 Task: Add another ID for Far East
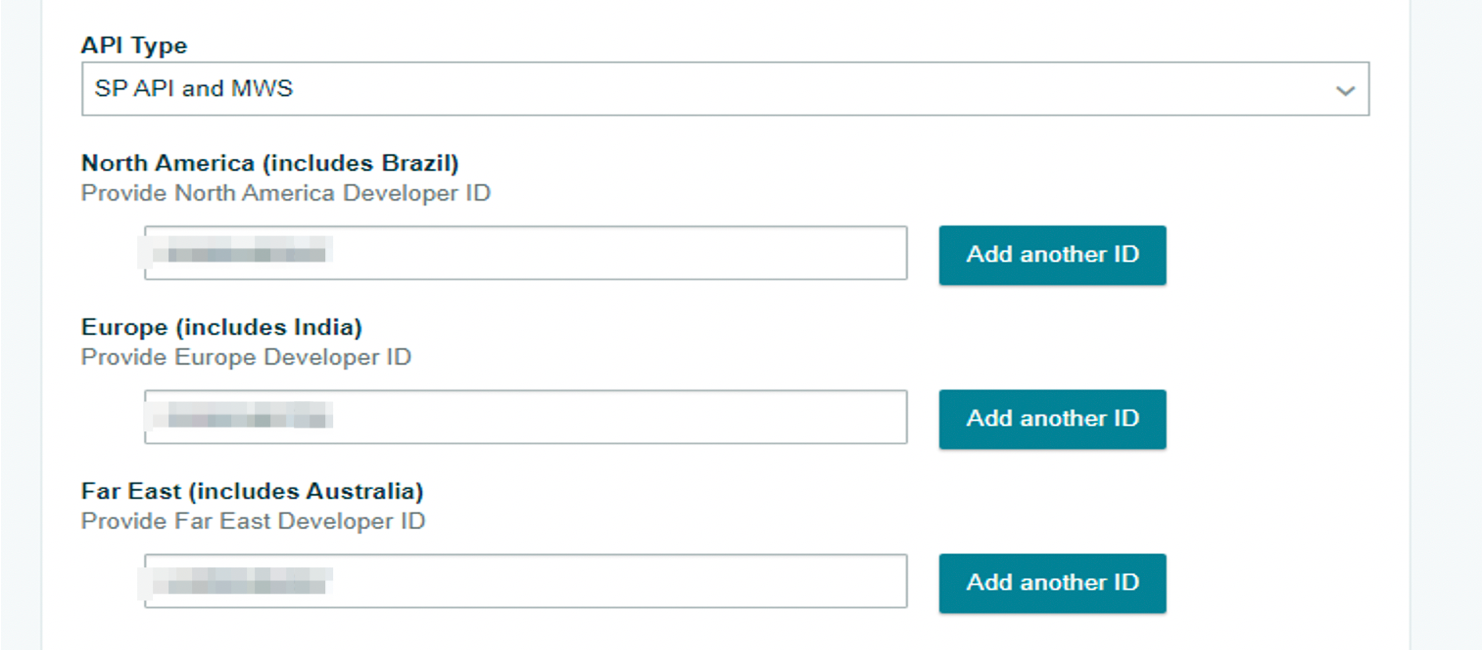click(x=1052, y=583)
